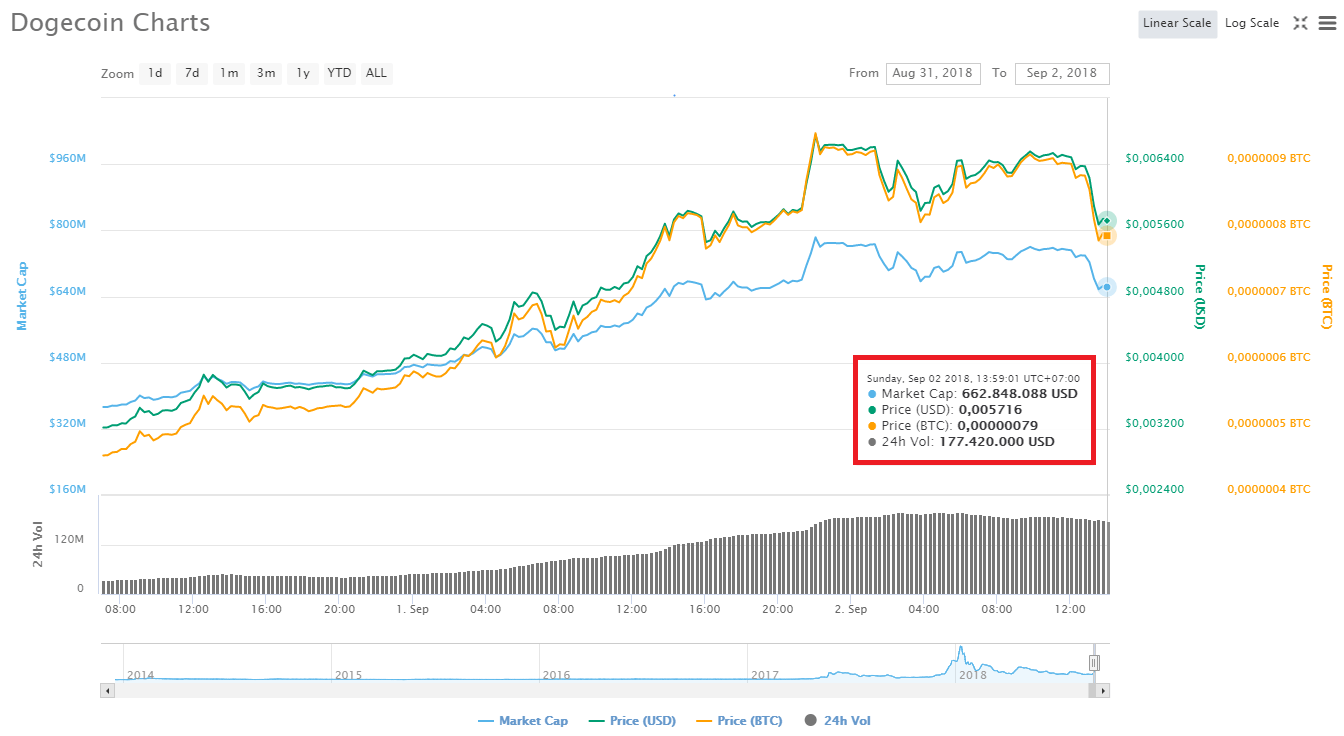Edit the From date field Aug 31, 2018
Image resolution: width=1344 pixels, height=736 pixels.
point(933,73)
